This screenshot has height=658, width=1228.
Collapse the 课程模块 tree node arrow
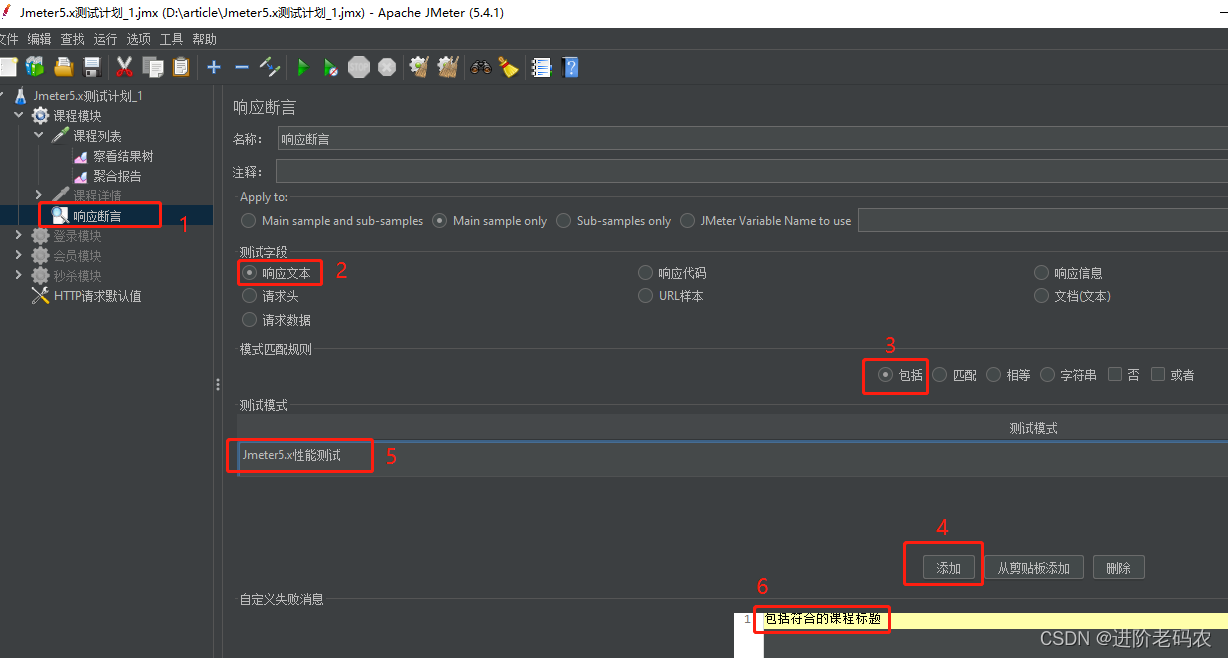19,116
